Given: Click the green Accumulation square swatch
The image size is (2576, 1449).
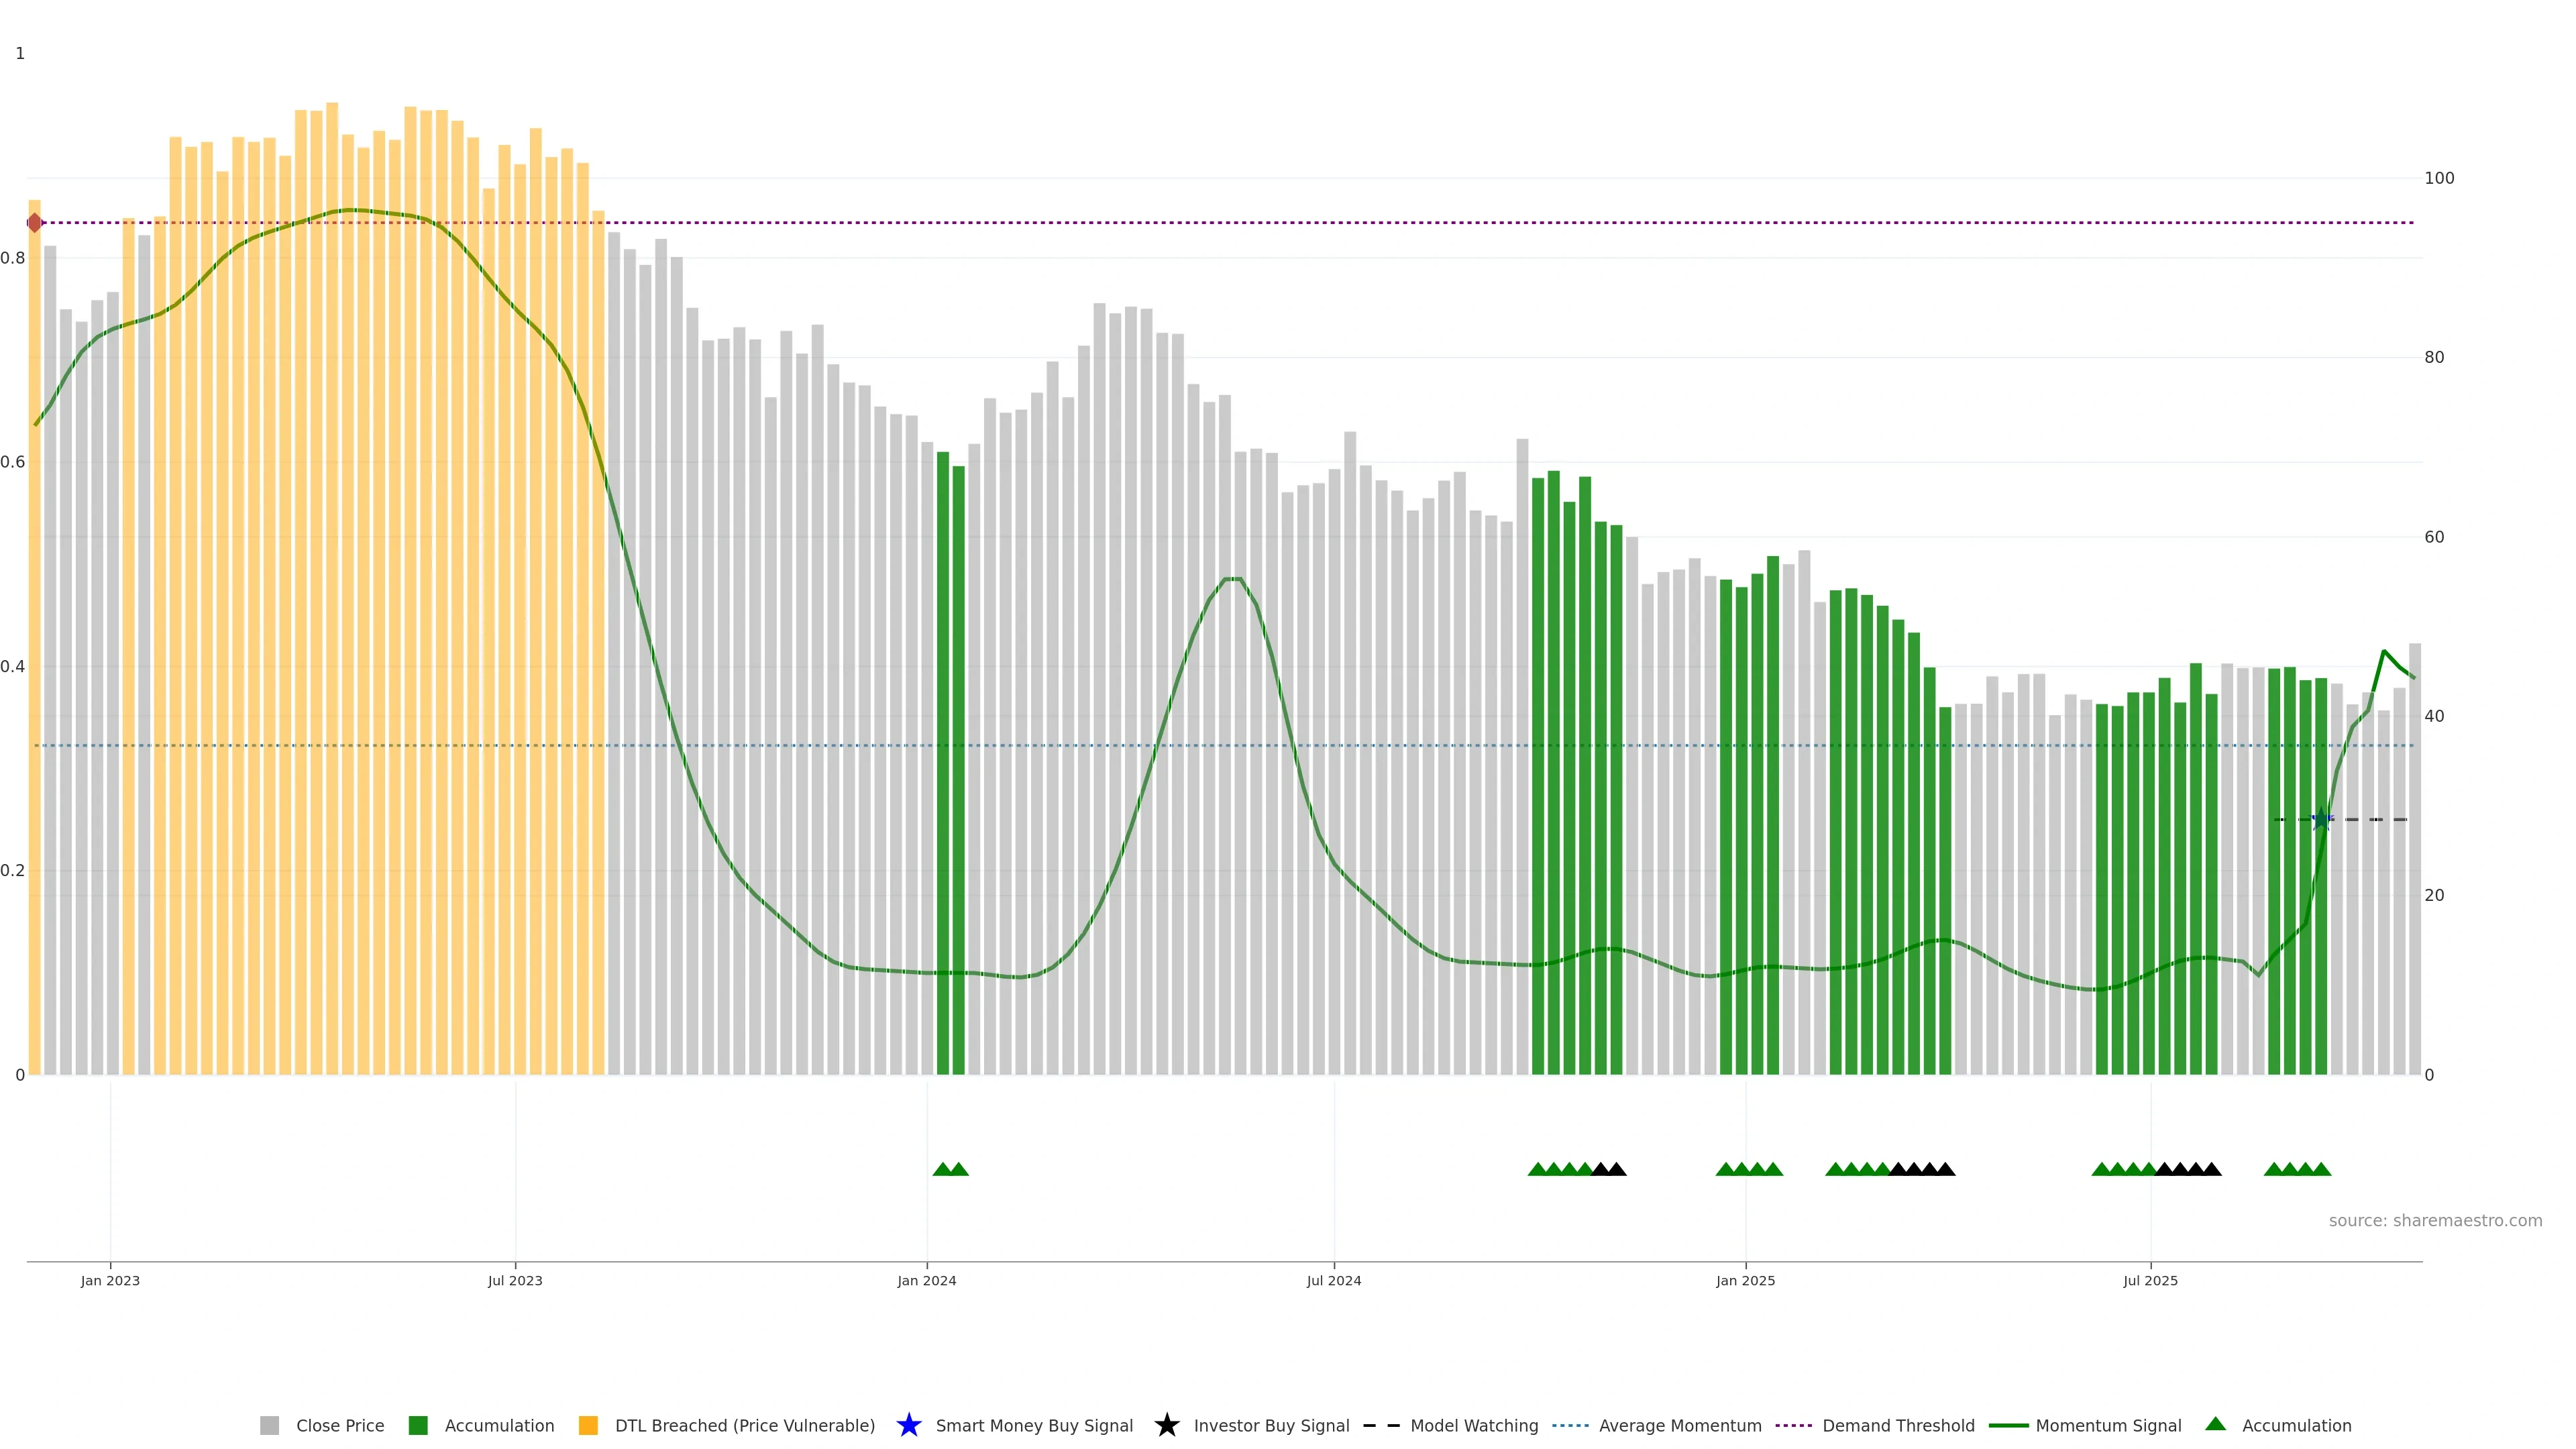Looking at the screenshot, I should click(x=418, y=1425).
